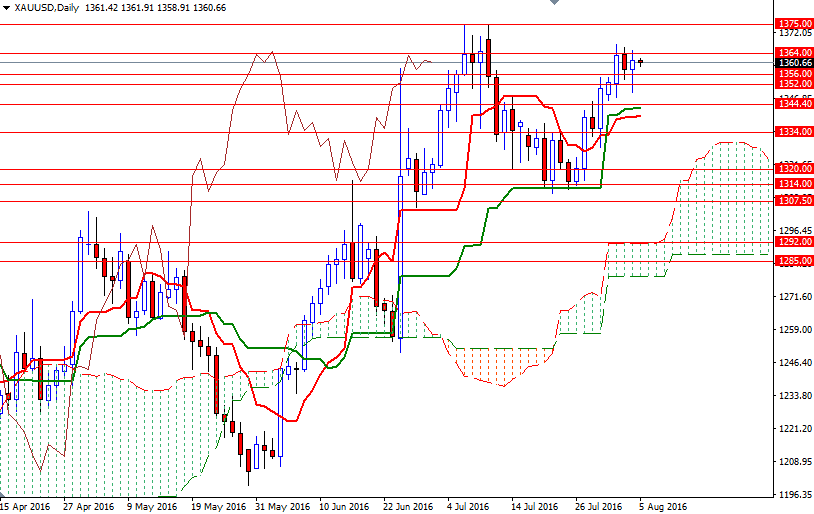The width and height of the screenshot is (814, 514).
Task: Click the latest small red candle at 1360
Action: (x=641, y=62)
